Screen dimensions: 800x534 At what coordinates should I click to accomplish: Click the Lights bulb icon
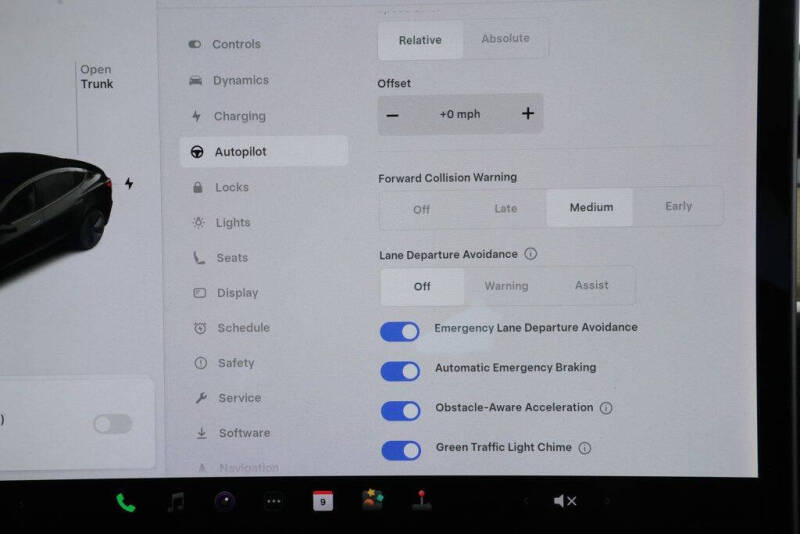coord(198,222)
